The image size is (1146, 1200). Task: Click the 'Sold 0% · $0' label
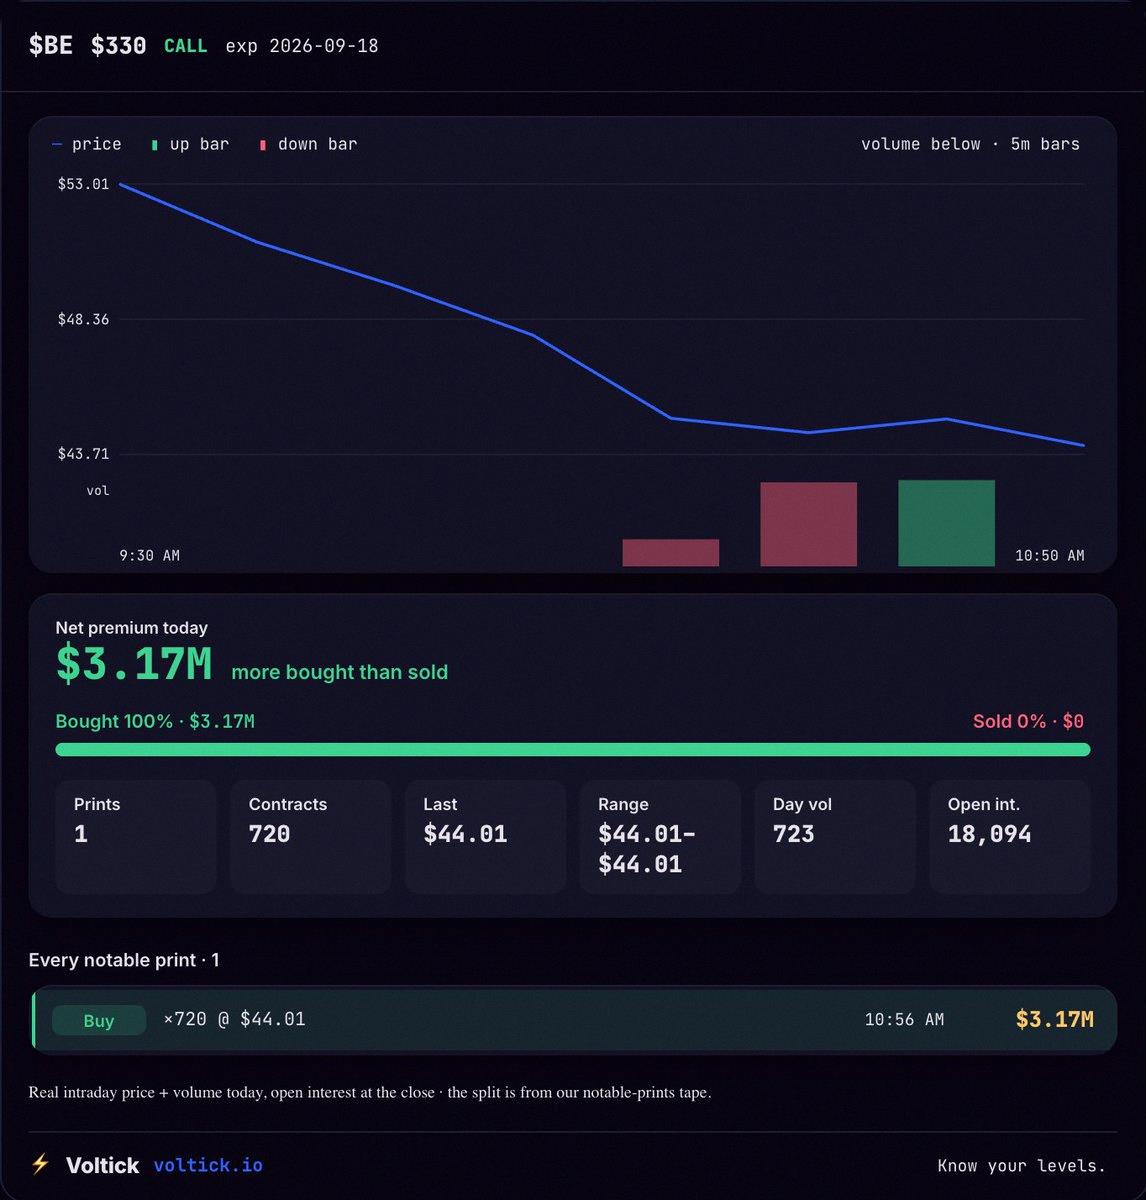click(1028, 721)
